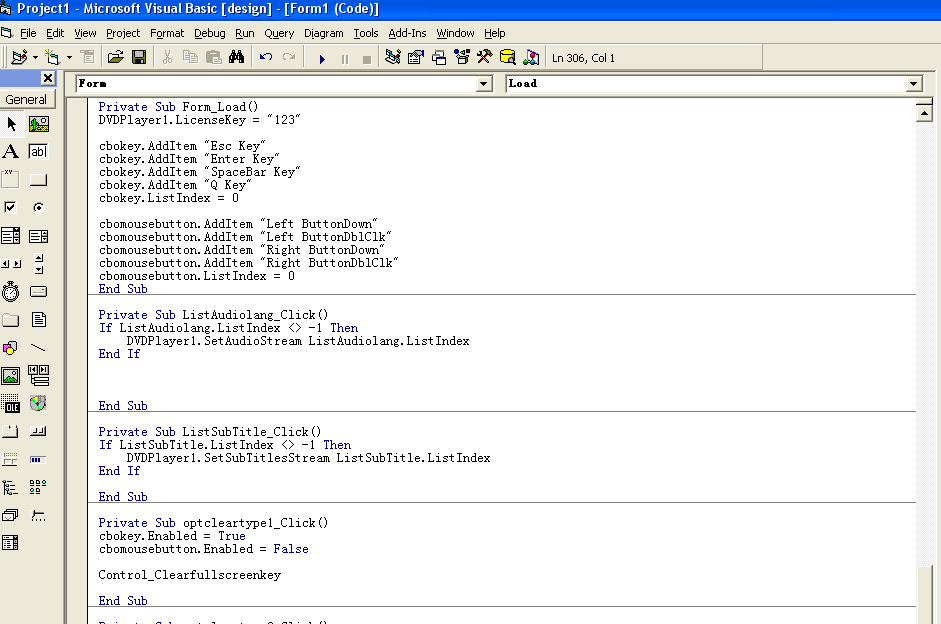Click the Start (run) button in toolbar
The height and width of the screenshot is (624, 941).
click(322, 58)
